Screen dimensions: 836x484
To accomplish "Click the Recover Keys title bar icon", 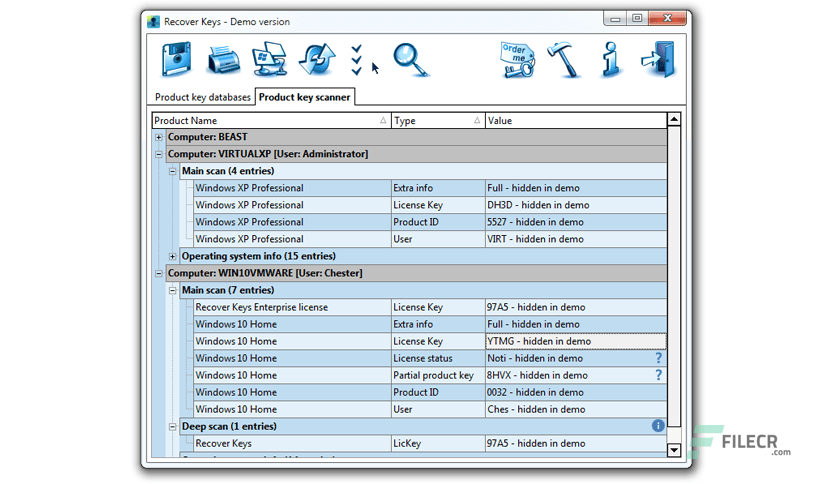I will click(154, 22).
